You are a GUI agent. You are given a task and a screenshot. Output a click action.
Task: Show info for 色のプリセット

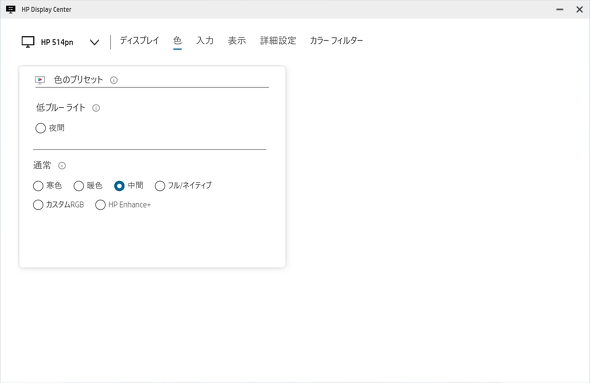pyautogui.click(x=114, y=80)
